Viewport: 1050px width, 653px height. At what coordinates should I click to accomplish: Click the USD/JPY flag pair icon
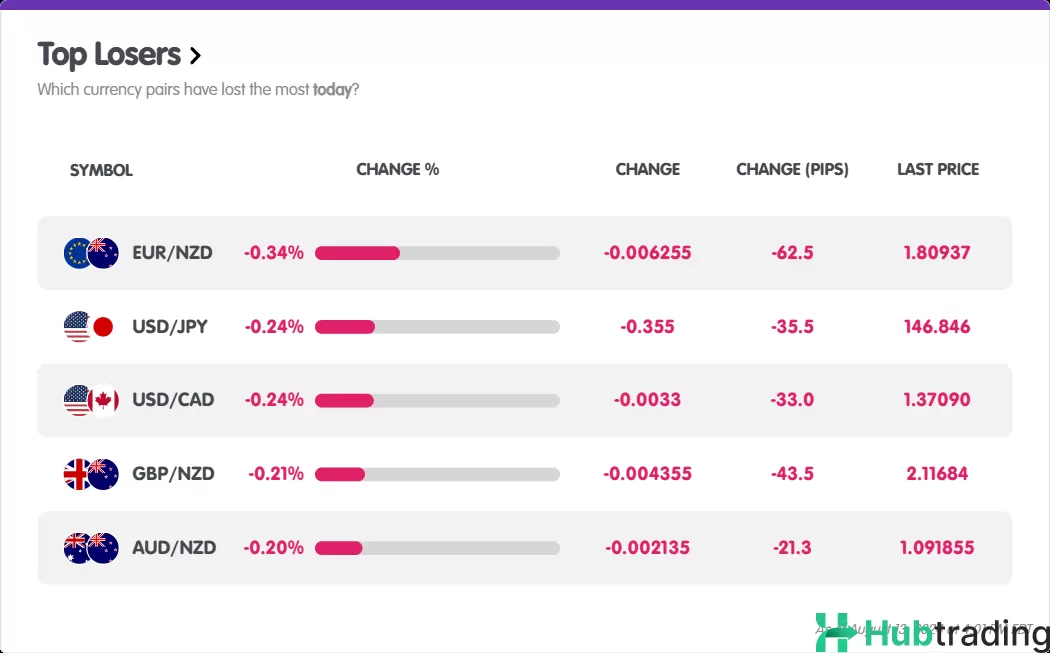pyautogui.click(x=89, y=327)
